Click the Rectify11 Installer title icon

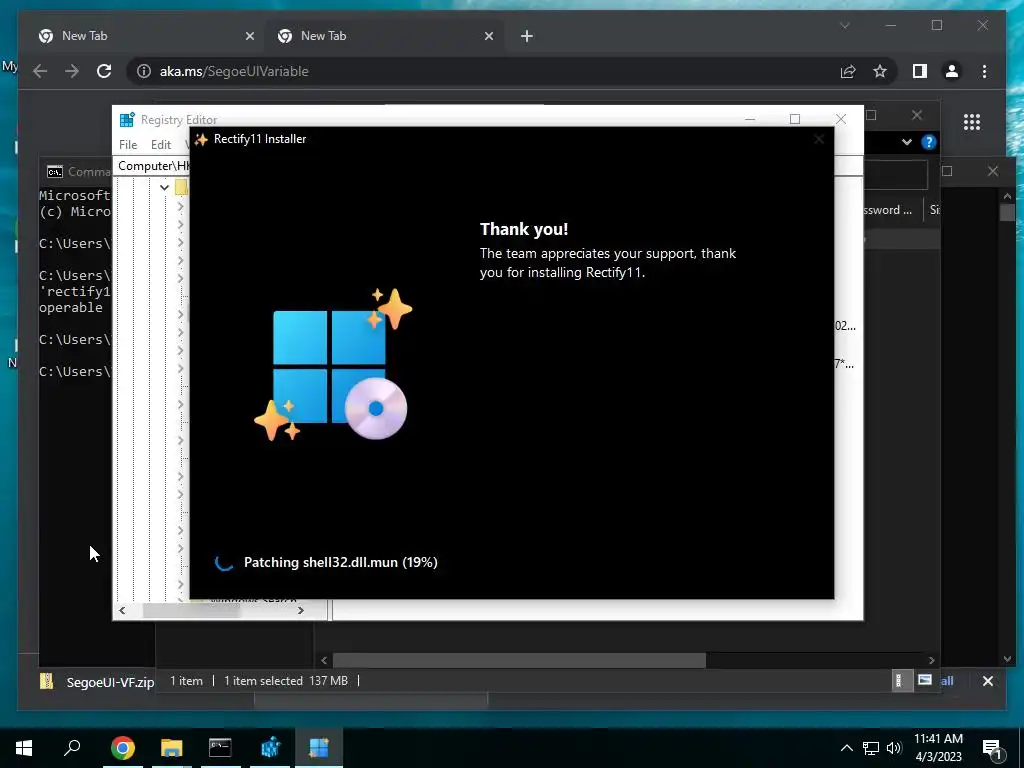click(201, 139)
